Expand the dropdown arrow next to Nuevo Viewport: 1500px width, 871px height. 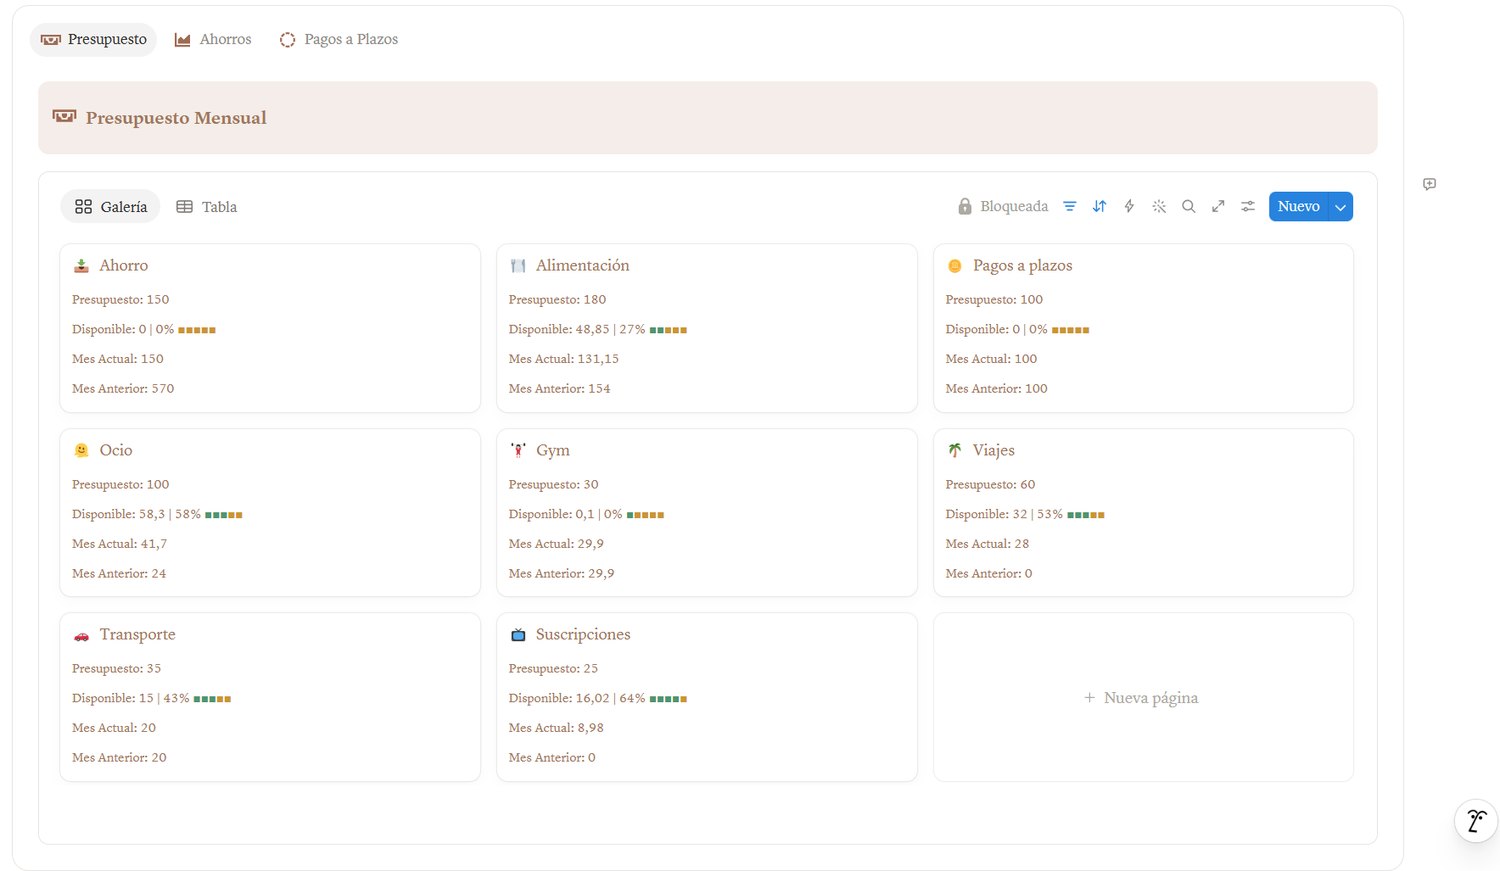point(1341,207)
